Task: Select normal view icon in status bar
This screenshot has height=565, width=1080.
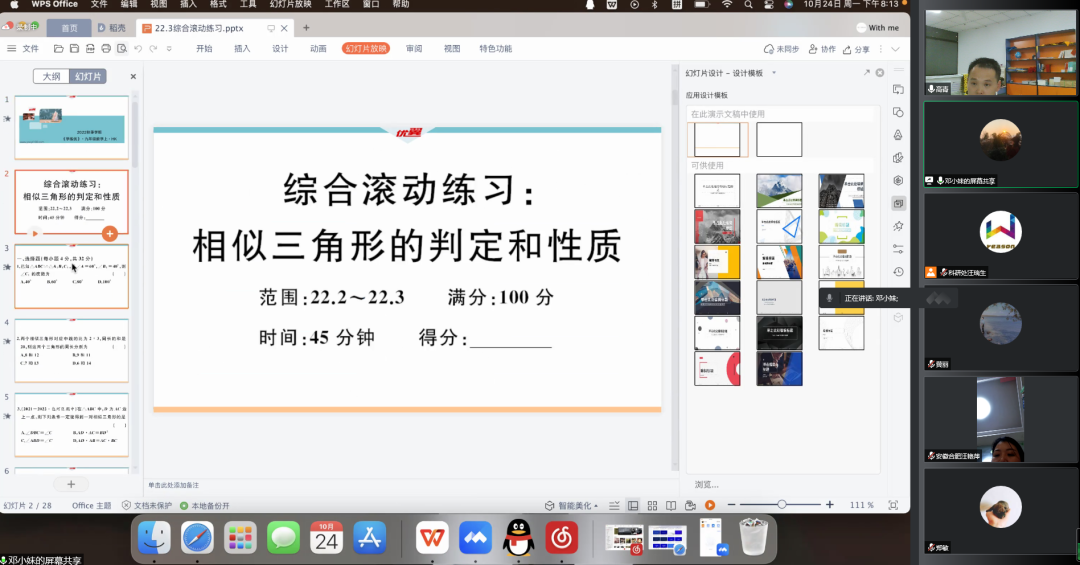Action: [x=633, y=506]
